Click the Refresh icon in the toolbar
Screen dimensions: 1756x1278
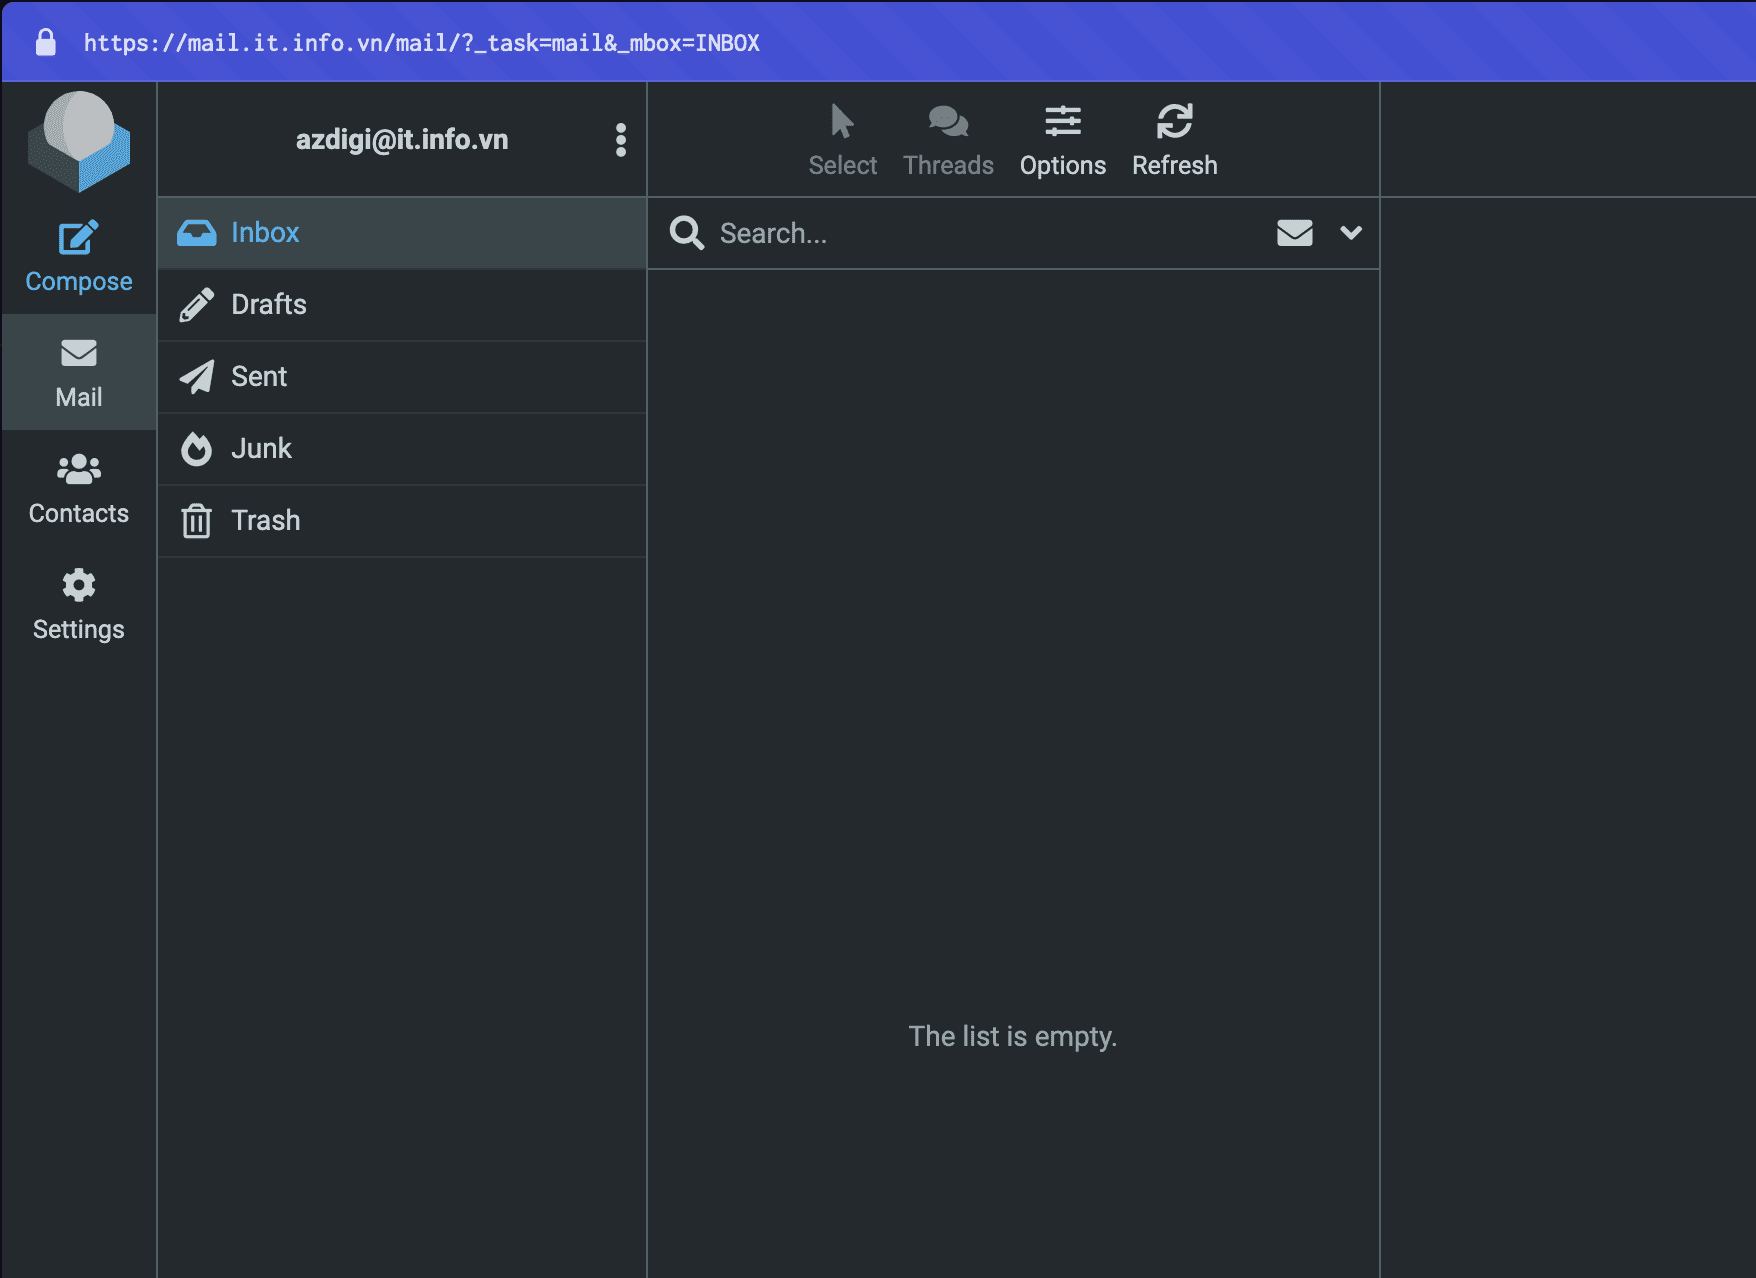(1174, 140)
